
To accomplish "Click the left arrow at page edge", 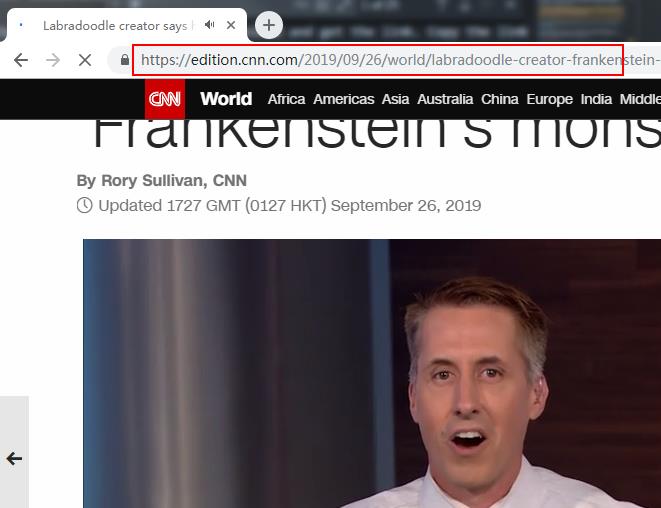I will (14, 459).
